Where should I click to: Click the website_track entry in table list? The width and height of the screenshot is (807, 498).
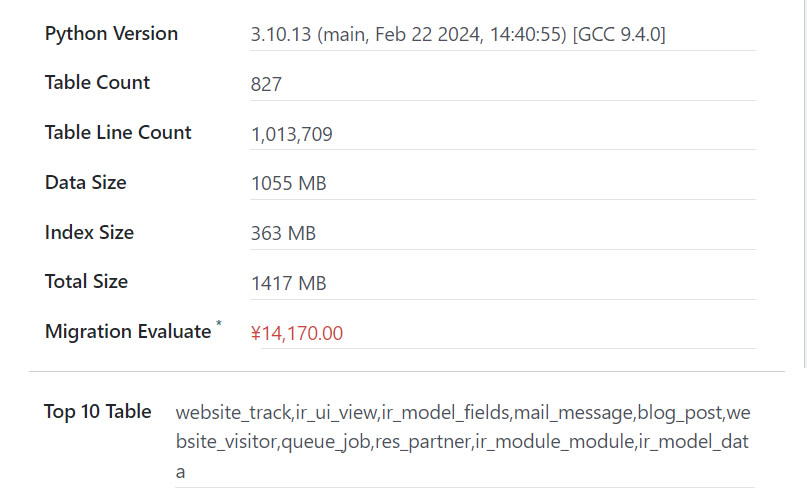tap(234, 413)
